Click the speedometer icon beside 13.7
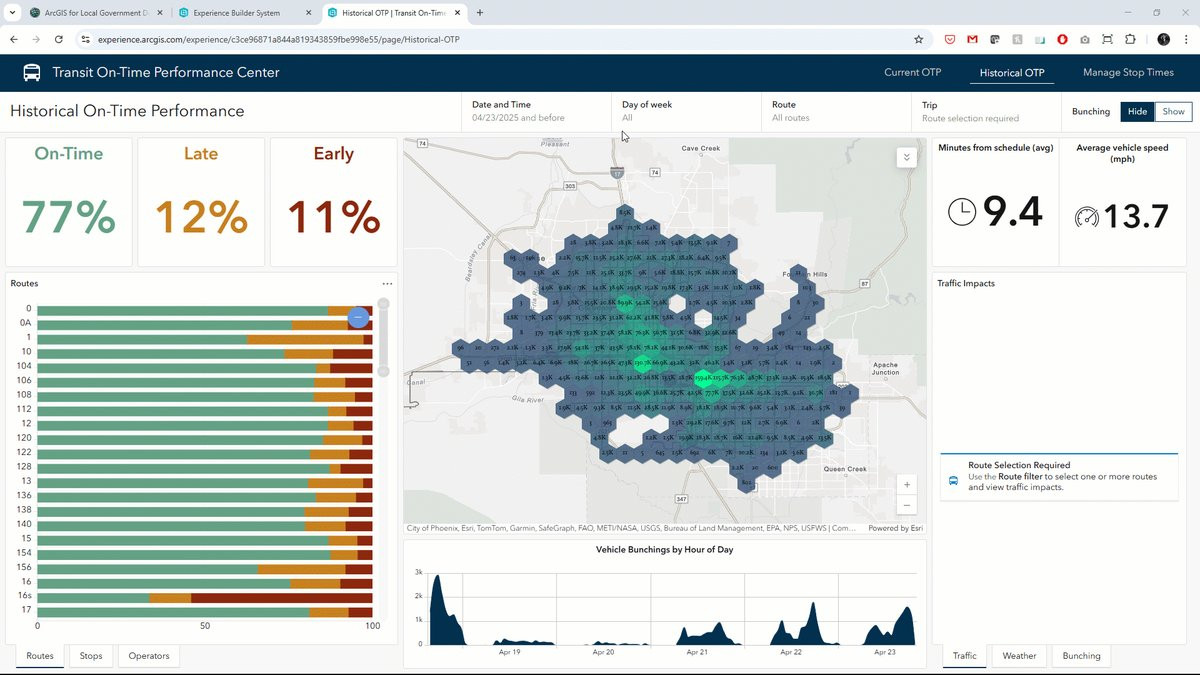Screen dimensions: 1200x675 (1086, 217)
